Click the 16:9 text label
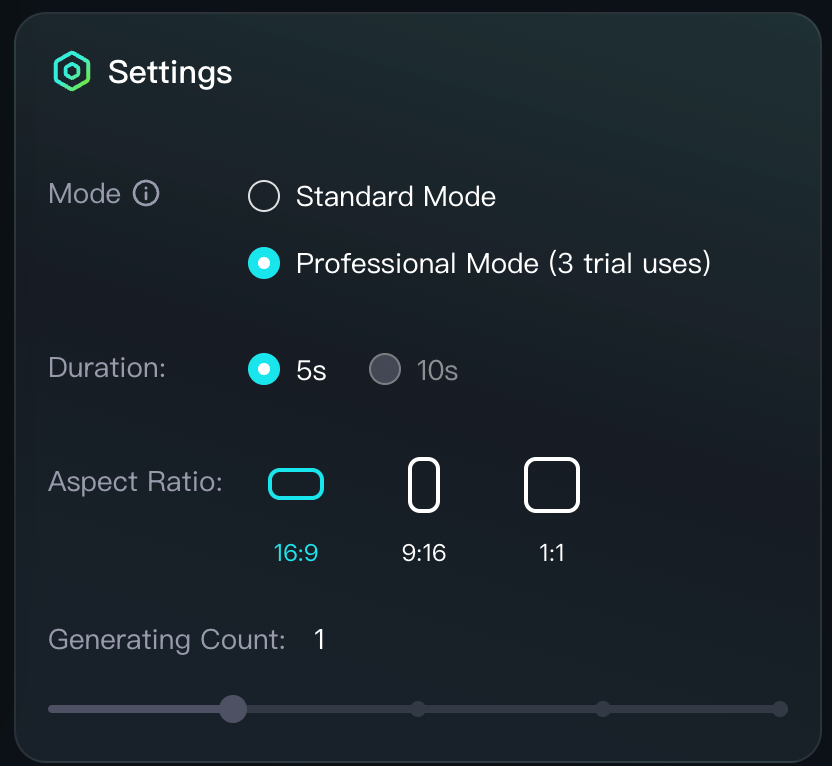 (x=296, y=553)
